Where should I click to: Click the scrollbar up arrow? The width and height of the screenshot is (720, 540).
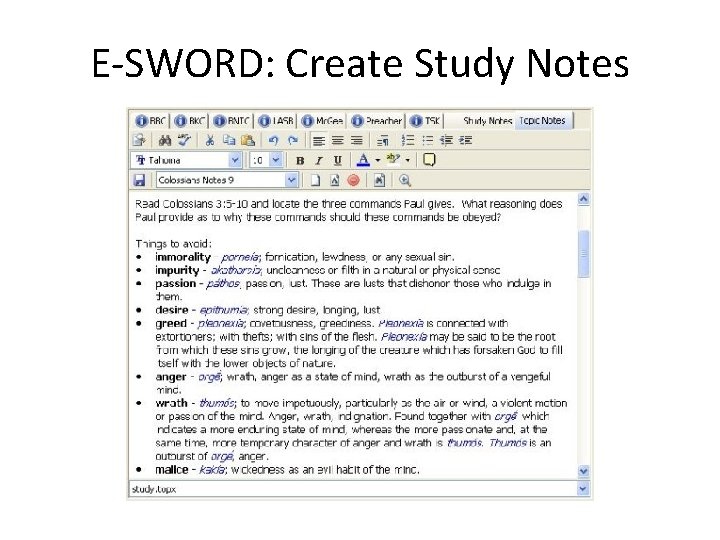tap(584, 199)
